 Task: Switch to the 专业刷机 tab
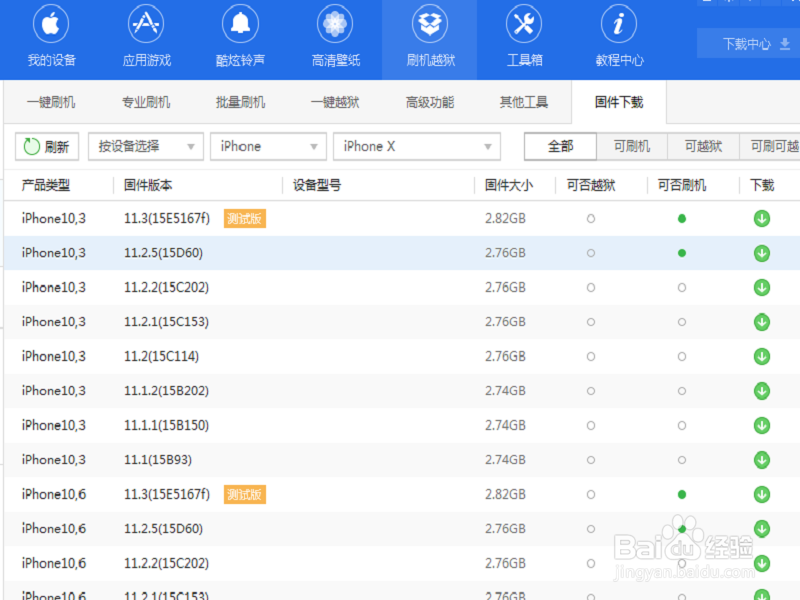[x=146, y=103]
